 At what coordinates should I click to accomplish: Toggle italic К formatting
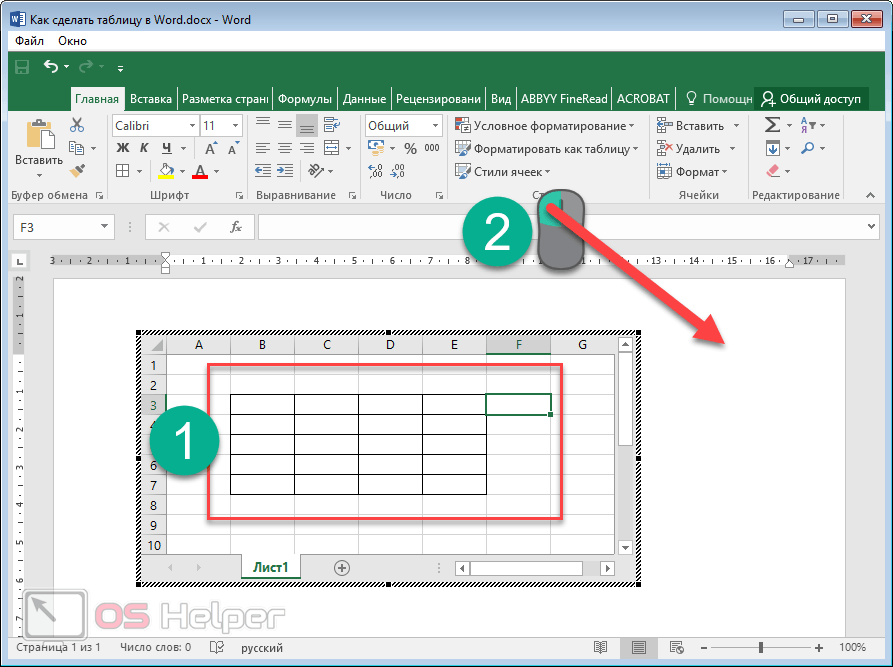tap(145, 148)
